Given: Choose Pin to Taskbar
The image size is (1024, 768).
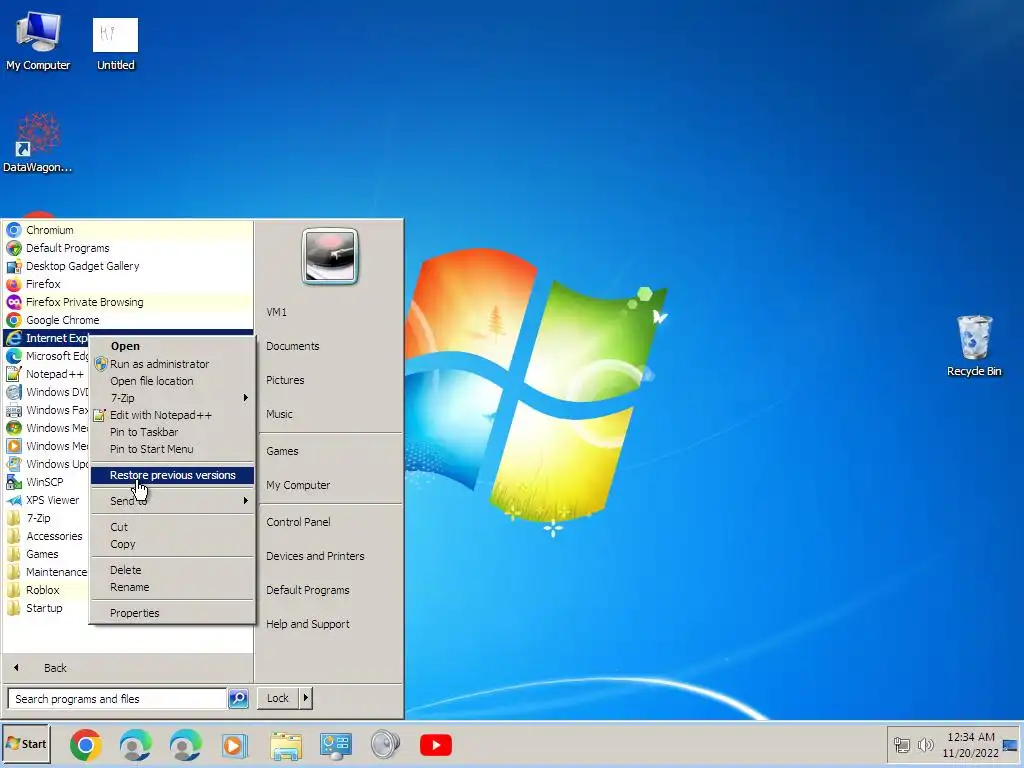Looking at the screenshot, I should pos(172,432).
